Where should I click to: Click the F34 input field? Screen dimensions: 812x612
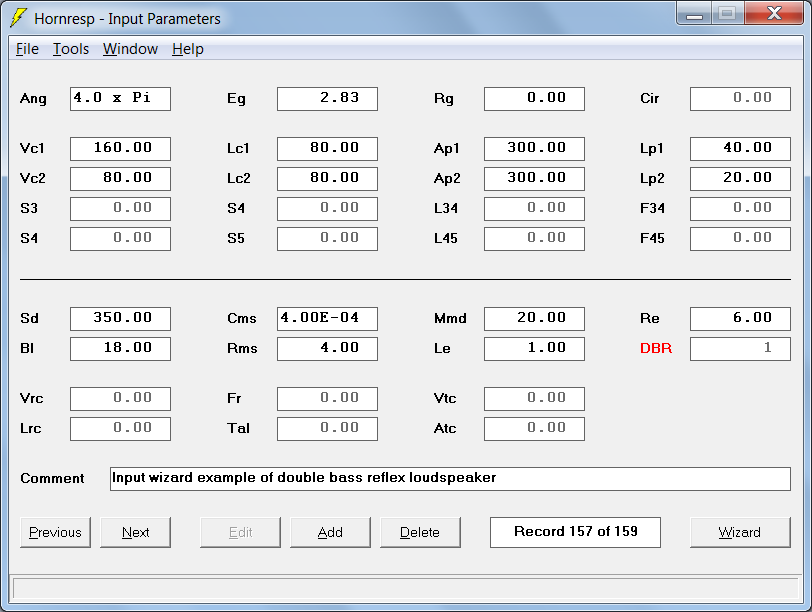tap(741, 209)
